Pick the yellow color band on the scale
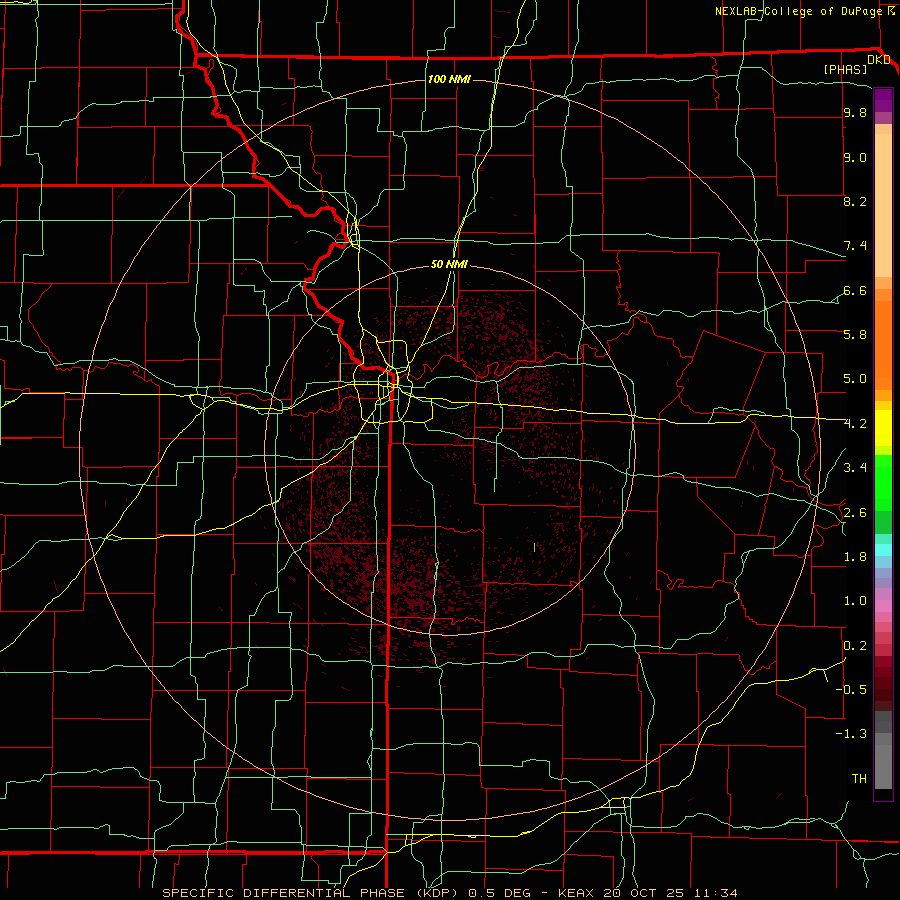Image resolution: width=900 pixels, height=900 pixels. [x=883, y=428]
